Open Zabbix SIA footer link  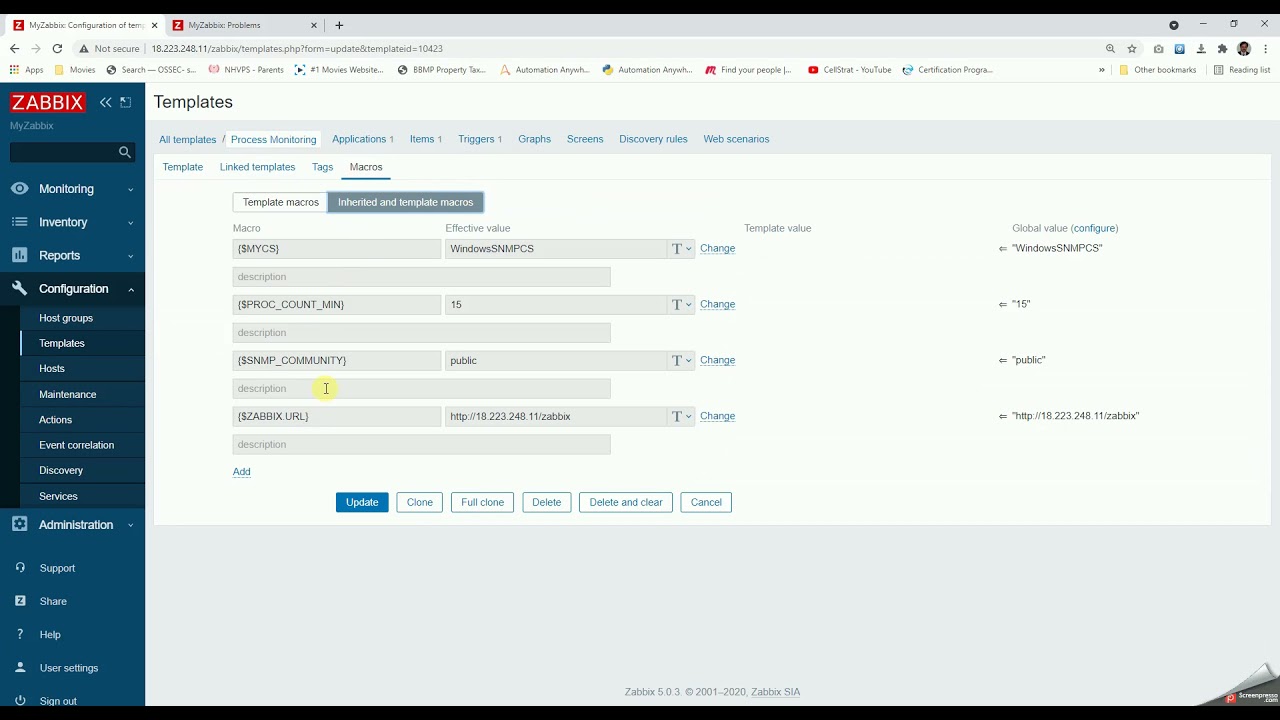click(776, 692)
